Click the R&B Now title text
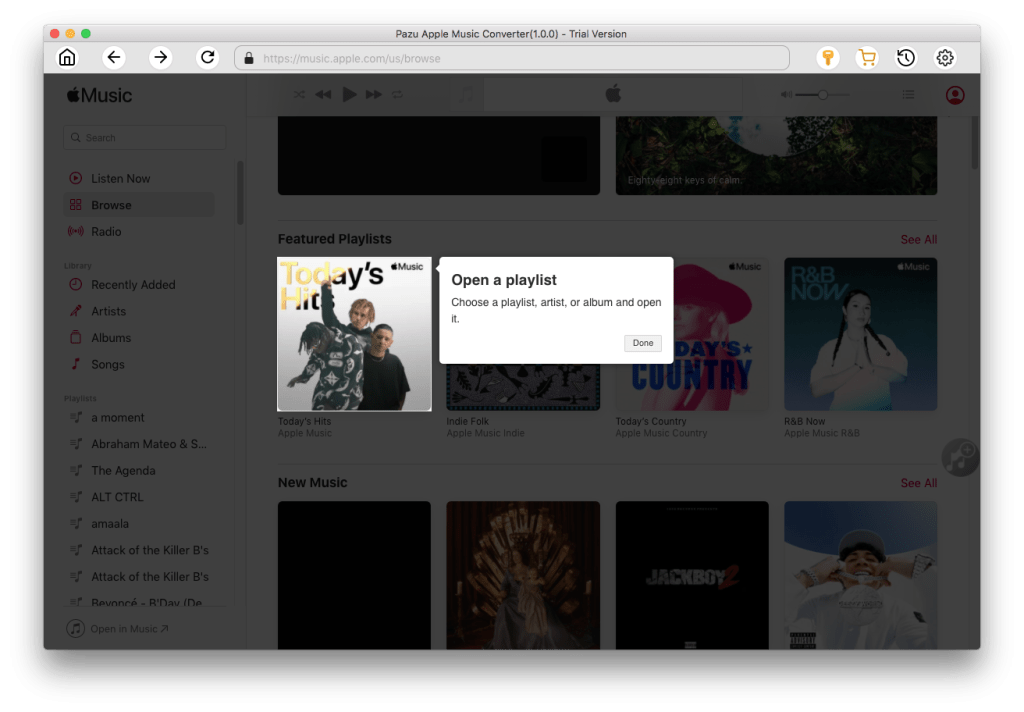The height and width of the screenshot is (712, 1024). 805,421
